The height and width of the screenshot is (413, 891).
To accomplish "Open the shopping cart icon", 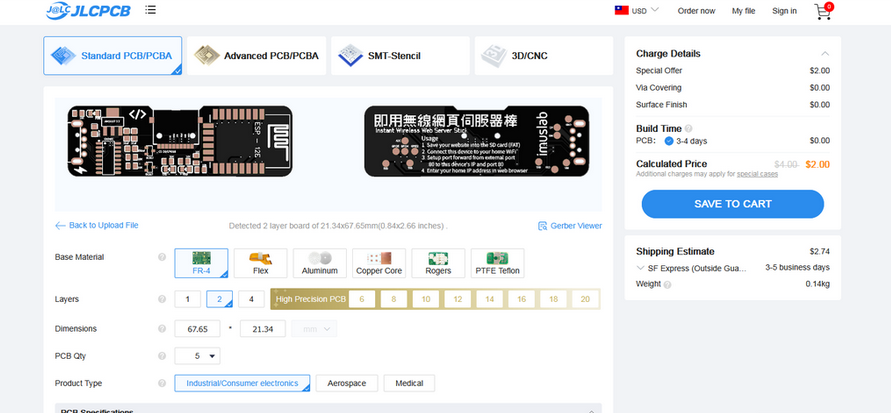I will click(x=823, y=11).
